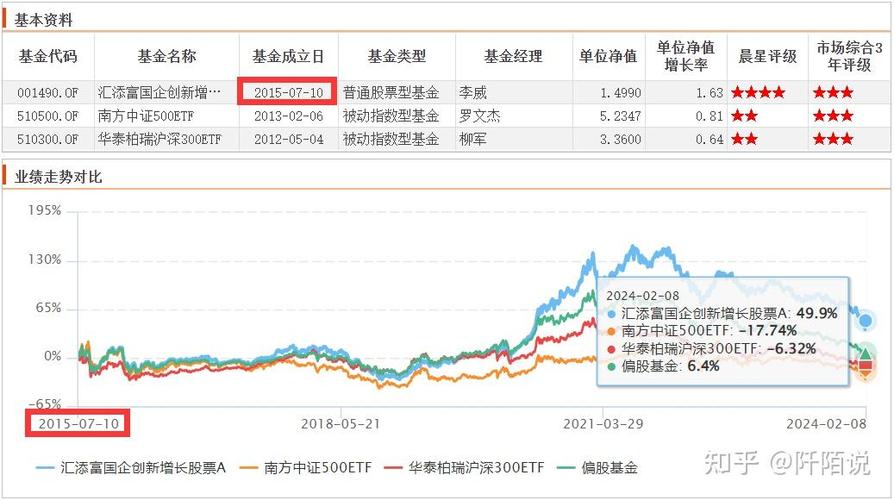Click growth rate 0.64
The image size is (894, 500).
709,139
